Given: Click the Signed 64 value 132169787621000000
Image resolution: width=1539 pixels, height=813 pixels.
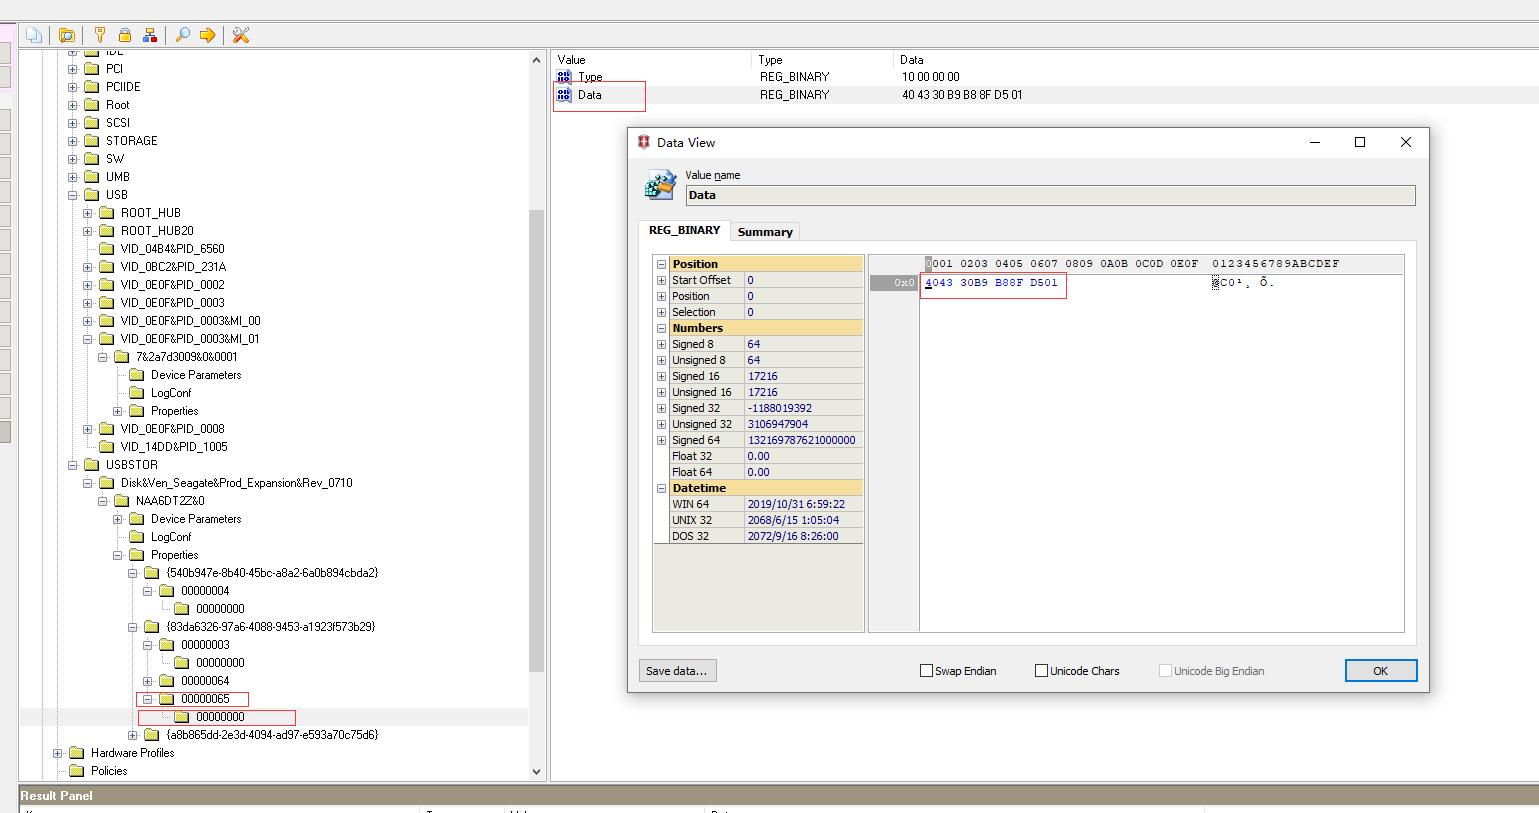Looking at the screenshot, I should point(801,440).
